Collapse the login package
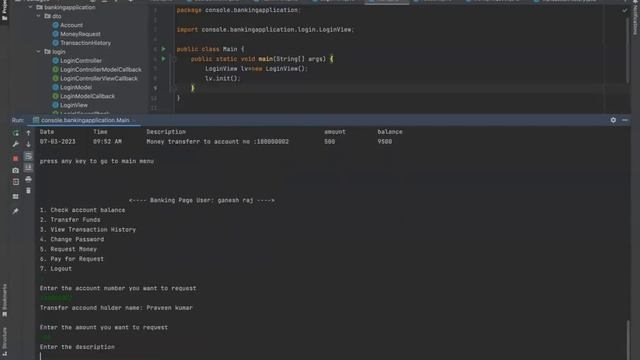 [39, 52]
